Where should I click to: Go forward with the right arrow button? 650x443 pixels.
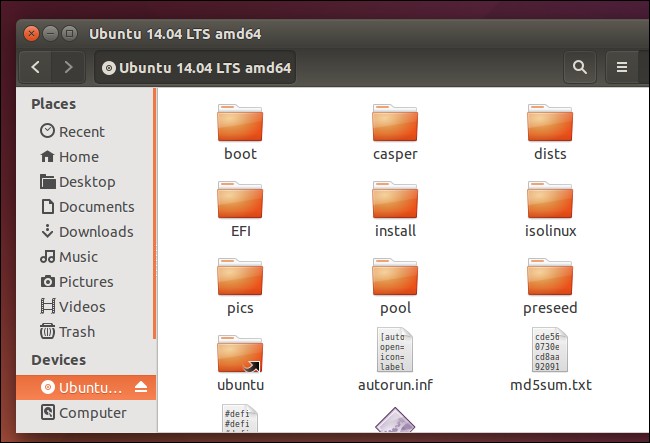68,67
